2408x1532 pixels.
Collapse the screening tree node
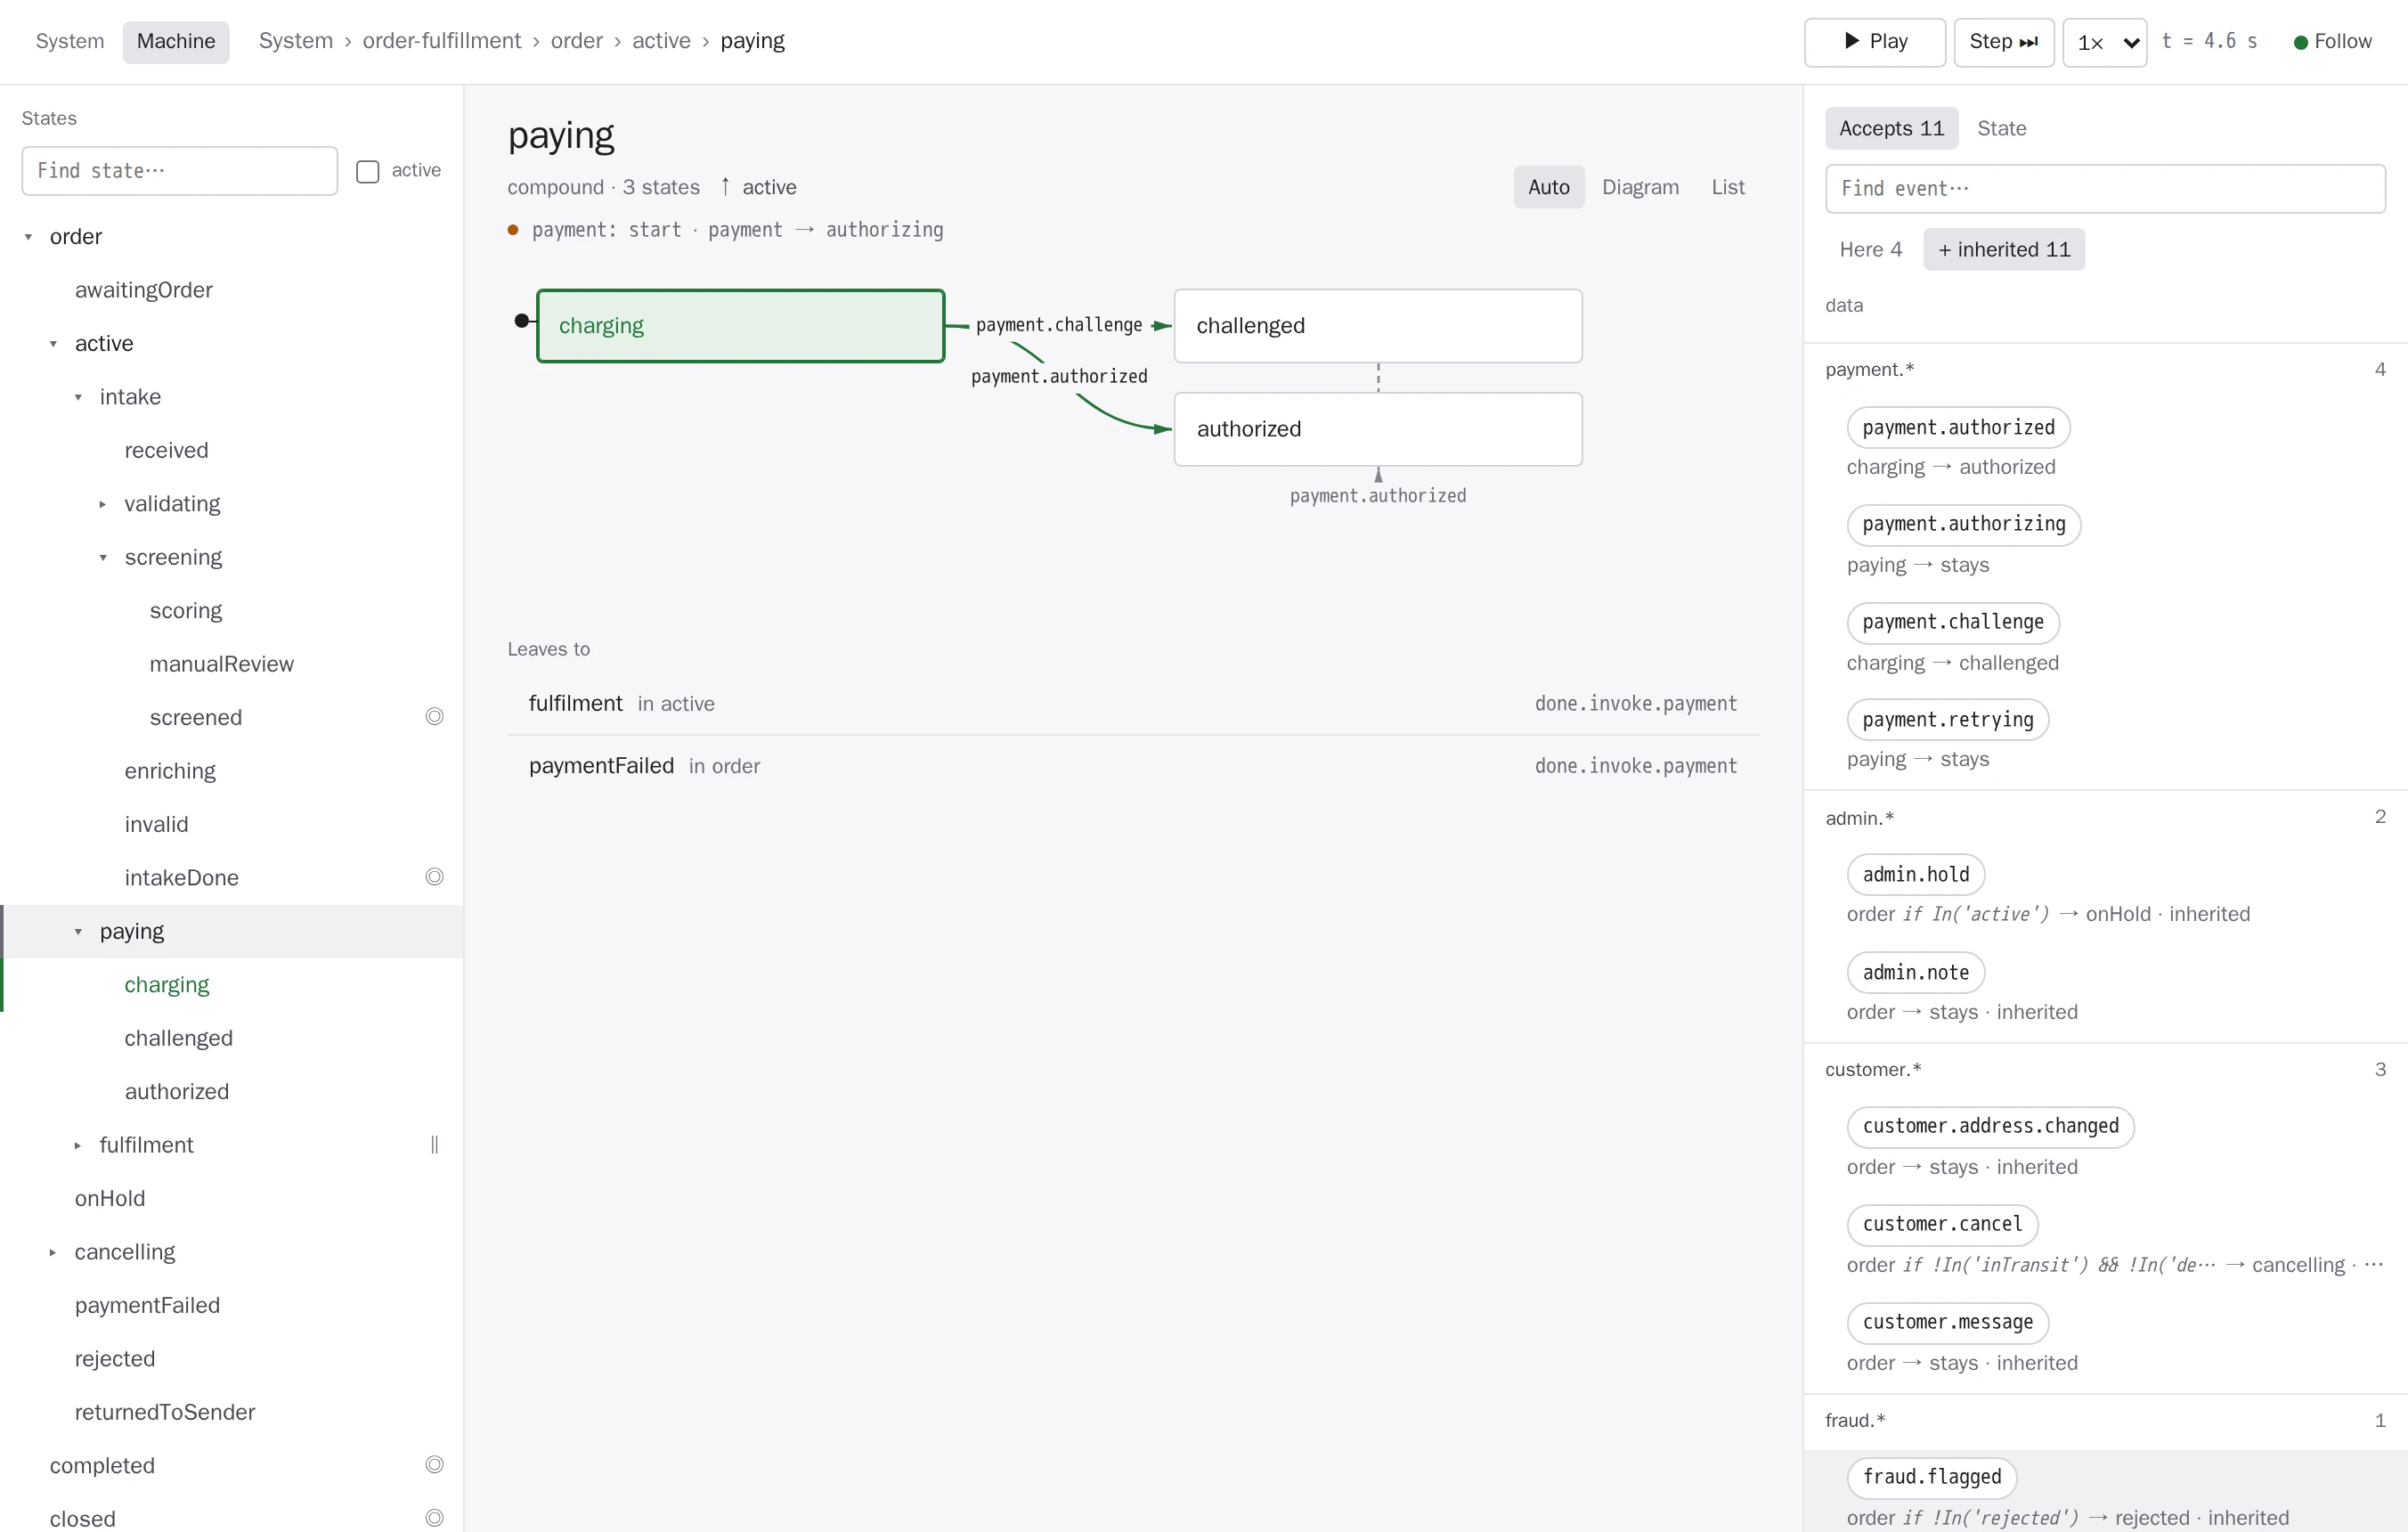click(x=103, y=558)
